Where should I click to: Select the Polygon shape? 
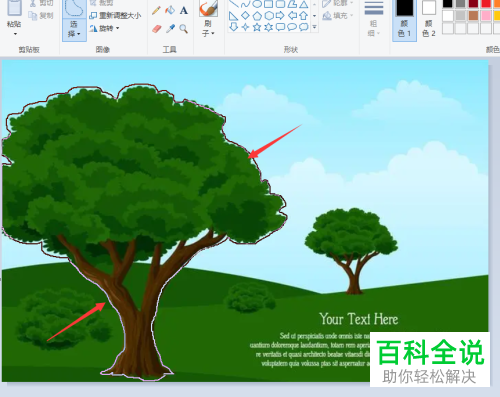tap(292, 4)
